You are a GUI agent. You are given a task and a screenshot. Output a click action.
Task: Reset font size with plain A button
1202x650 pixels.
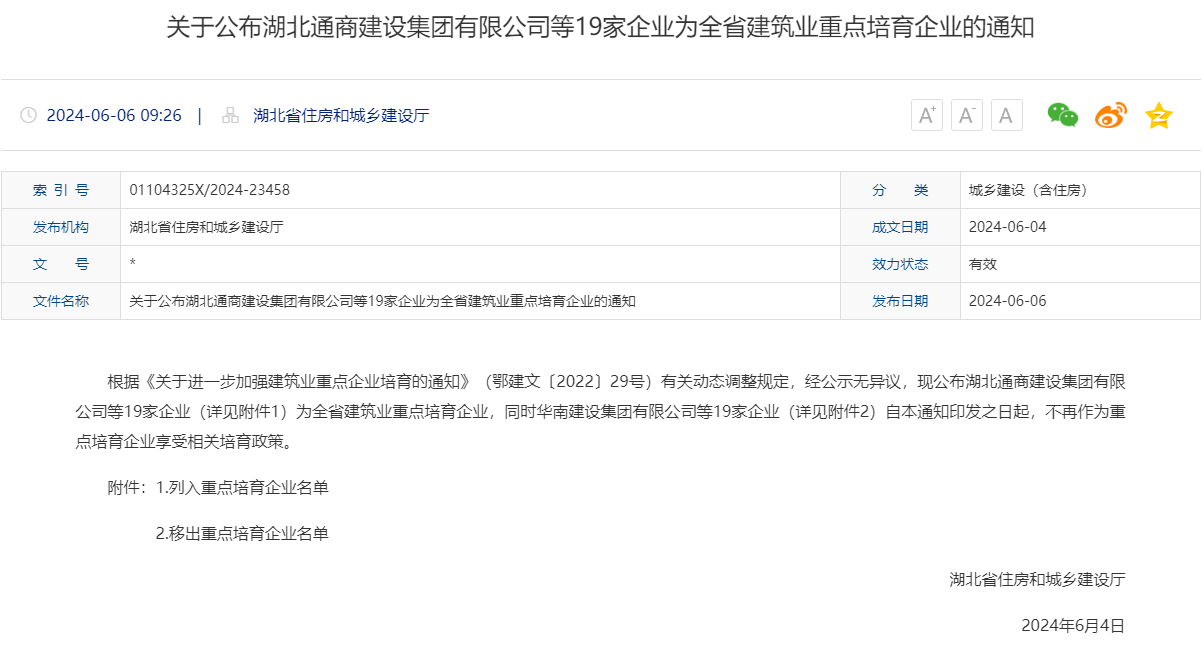(1007, 115)
